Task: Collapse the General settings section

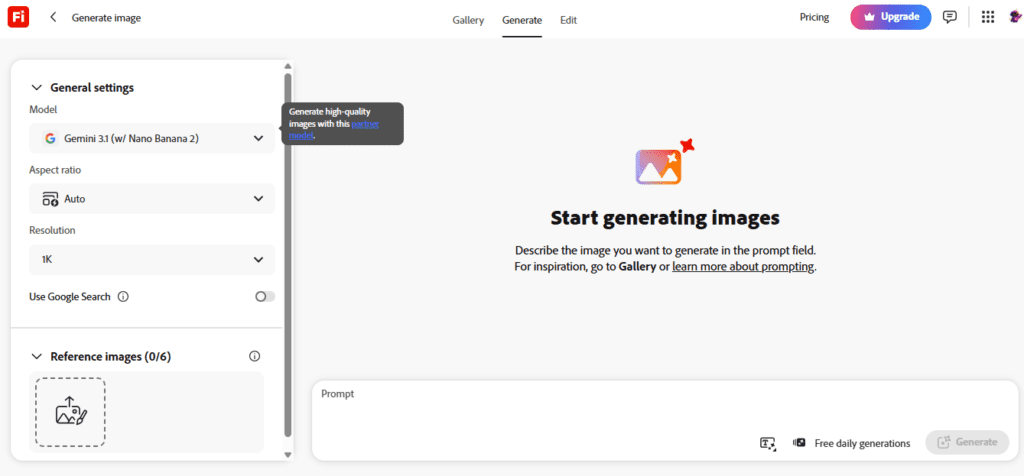Action: coord(37,87)
